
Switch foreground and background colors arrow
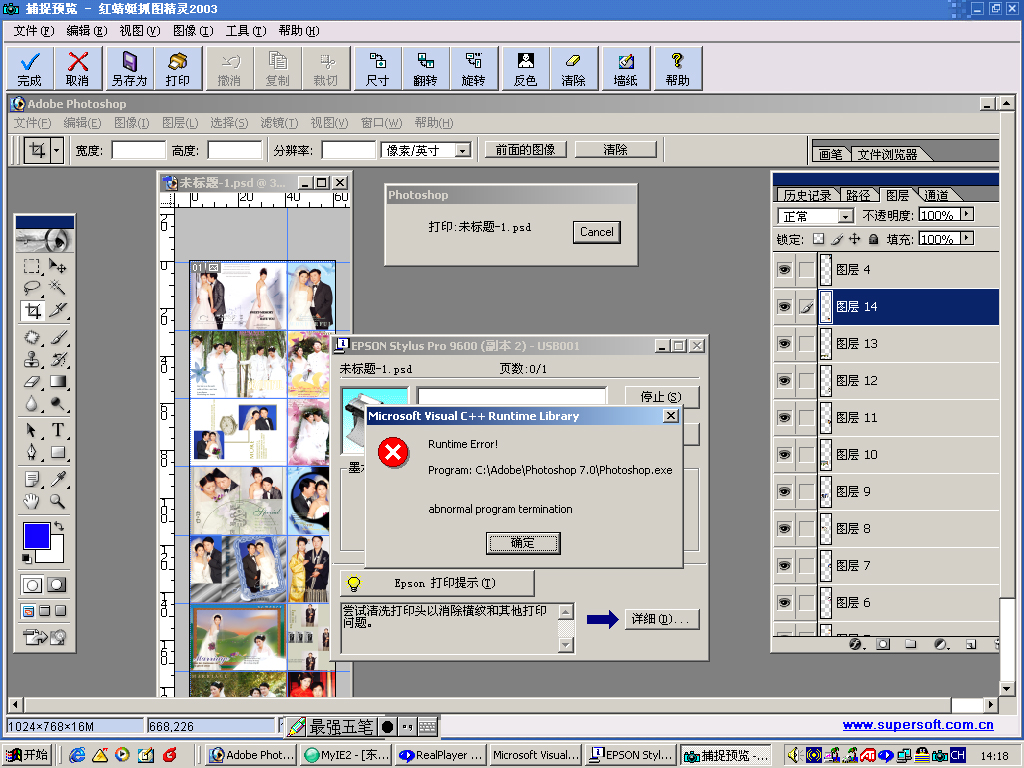pos(59,526)
